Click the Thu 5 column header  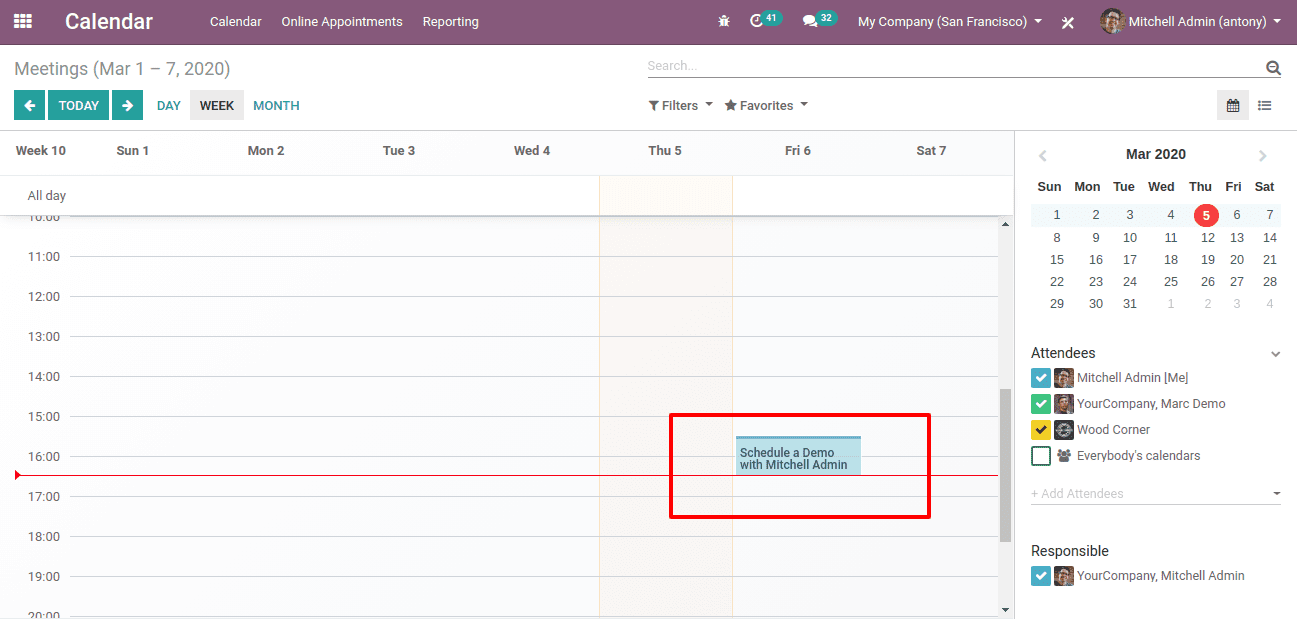[665, 151]
